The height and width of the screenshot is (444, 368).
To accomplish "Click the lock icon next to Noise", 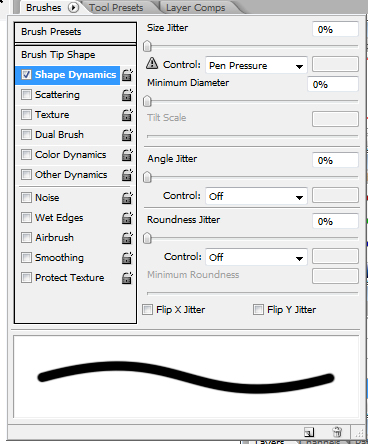I will coord(127,198).
